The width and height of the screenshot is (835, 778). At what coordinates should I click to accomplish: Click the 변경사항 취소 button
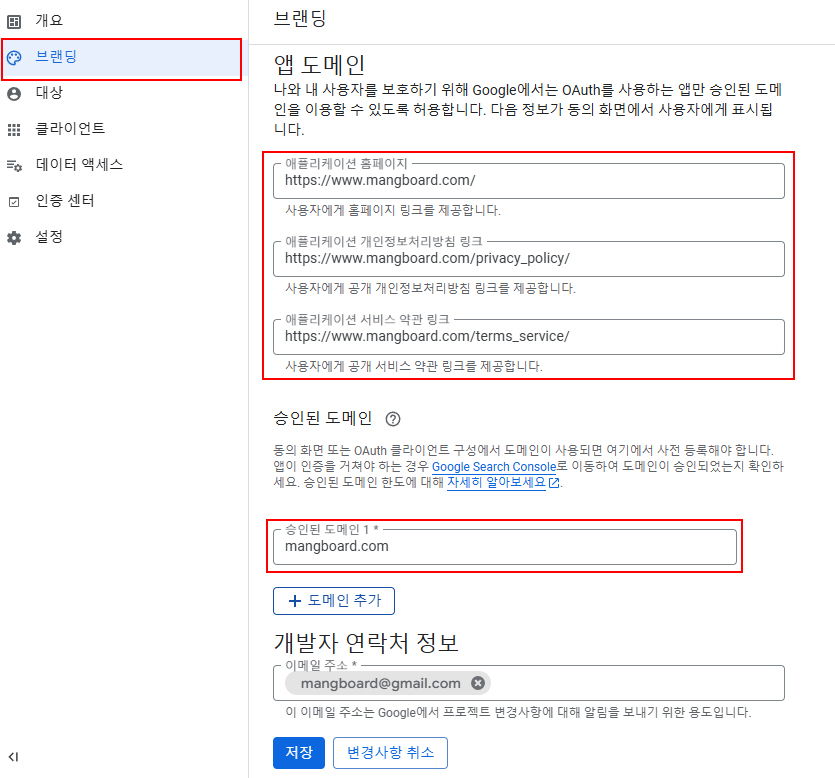click(390, 752)
